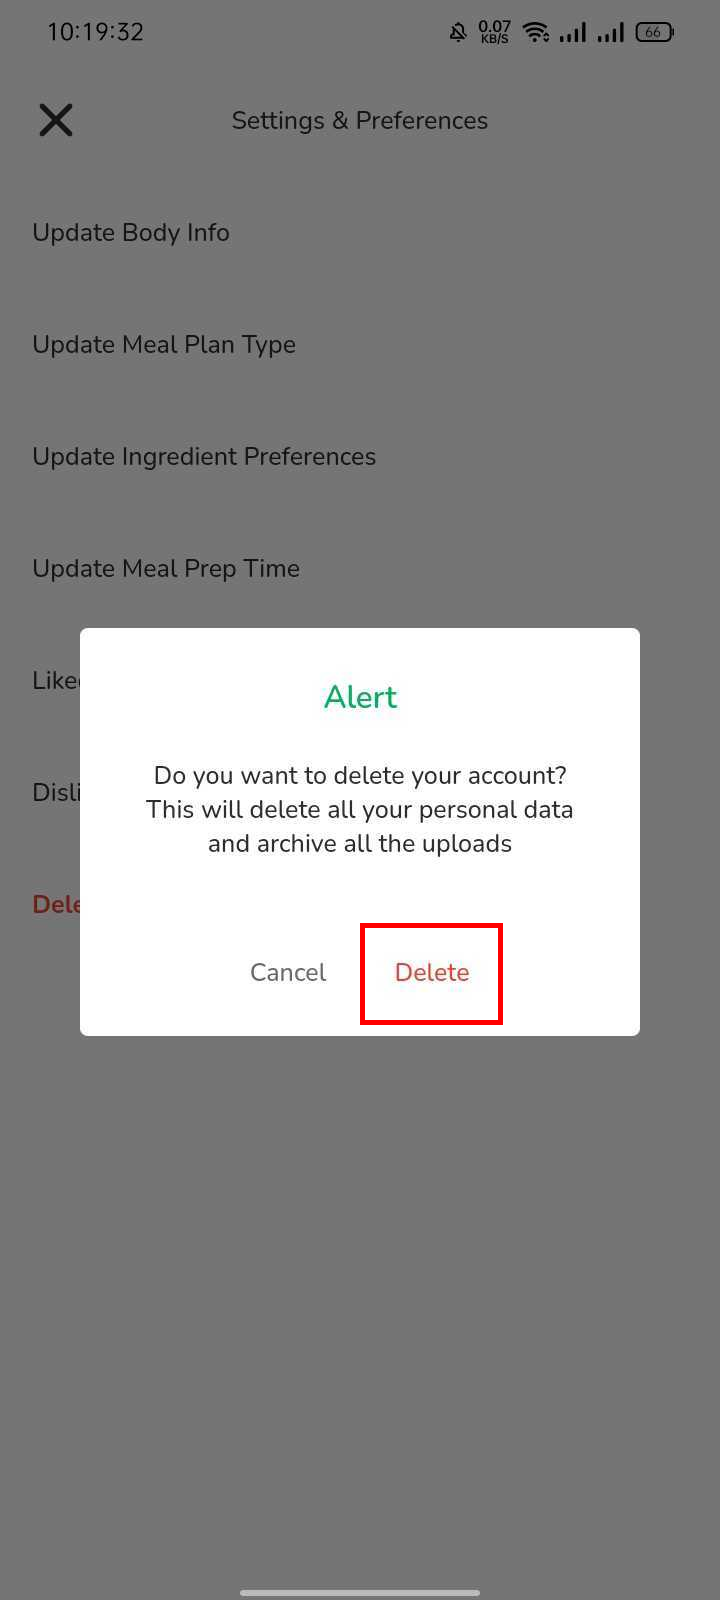Tap the battery level icon
This screenshot has width=720, height=1600.
tap(655, 32)
